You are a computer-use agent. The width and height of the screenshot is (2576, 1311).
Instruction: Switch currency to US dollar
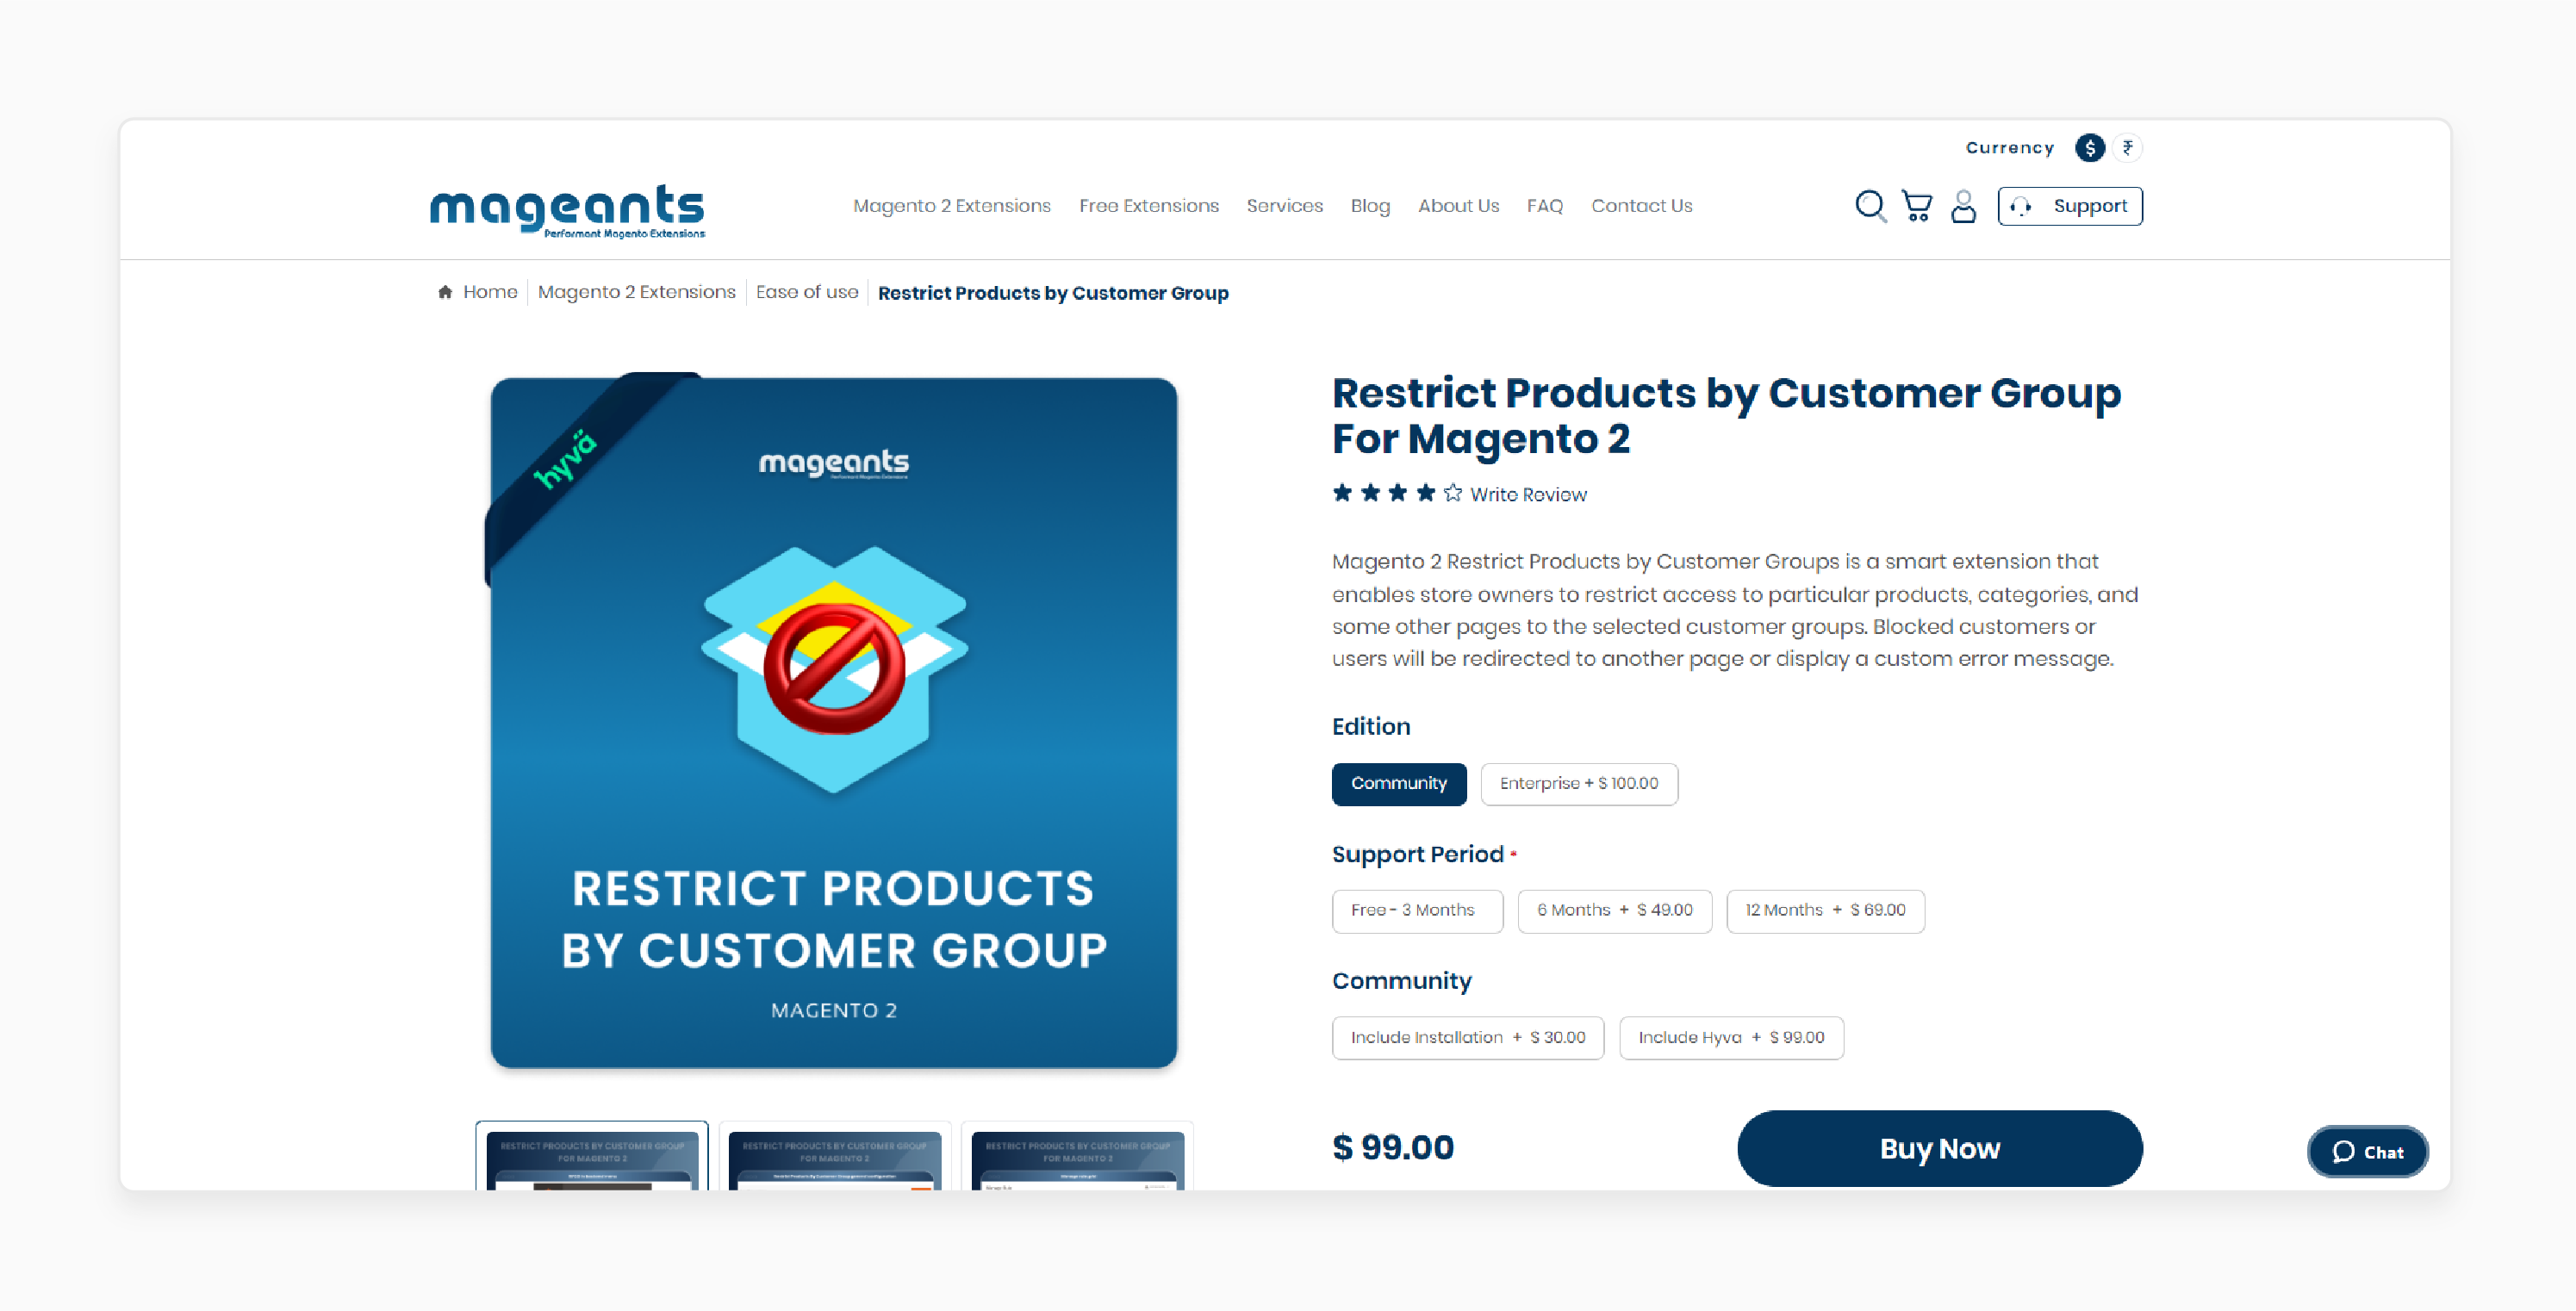click(2090, 148)
